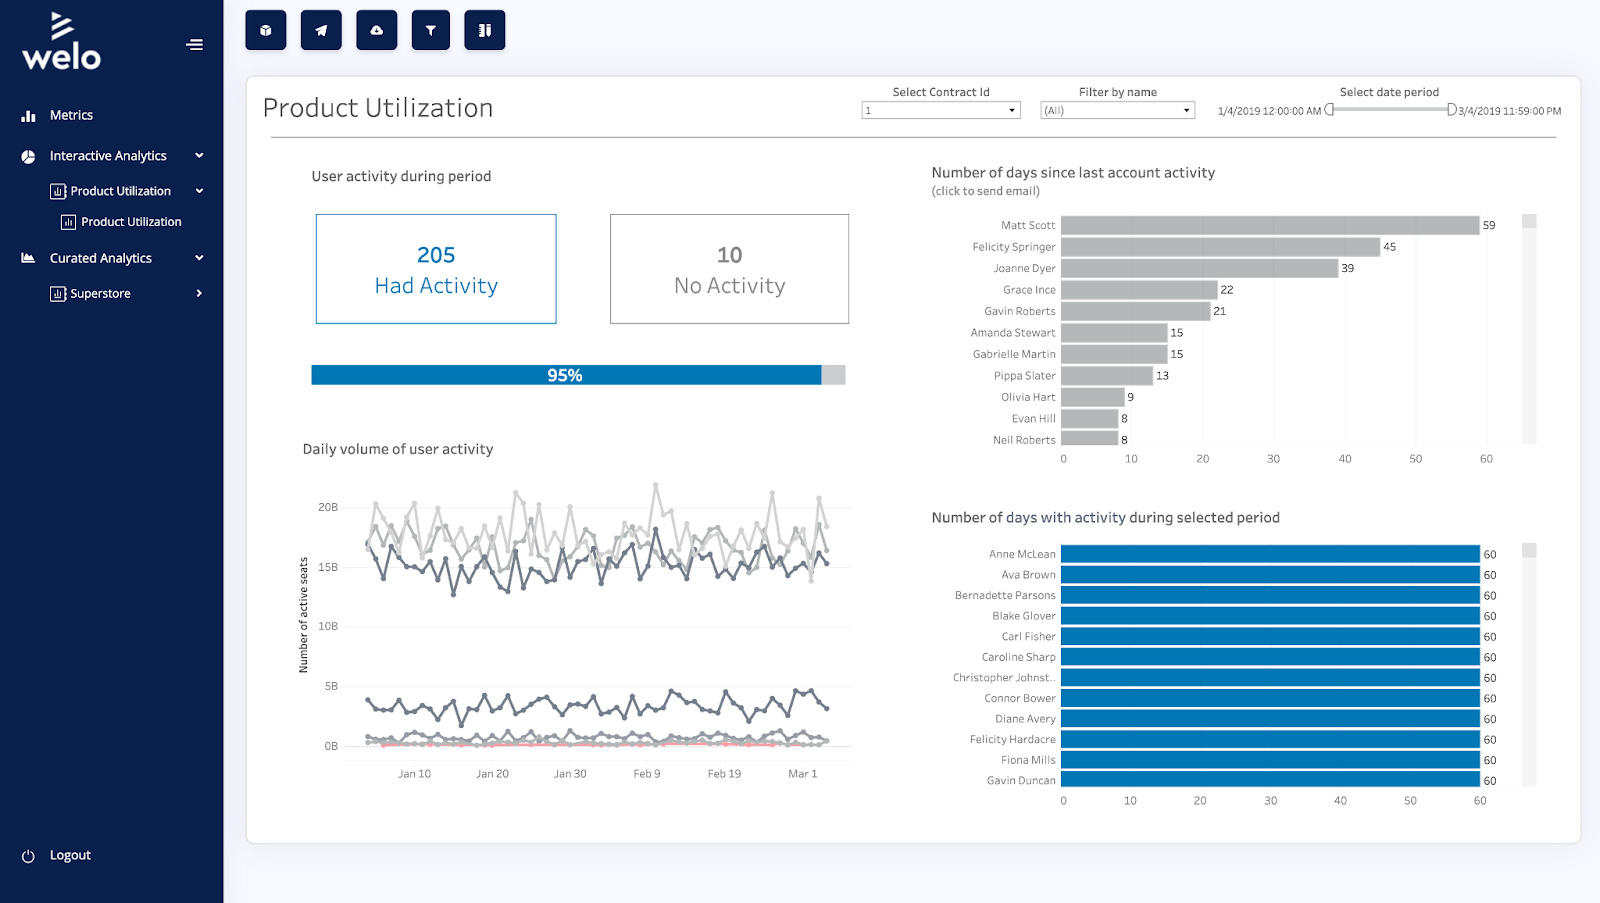This screenshot has width=1600, height=903.
Task: Open the filter toolbar icon
Action: (430, 30)
